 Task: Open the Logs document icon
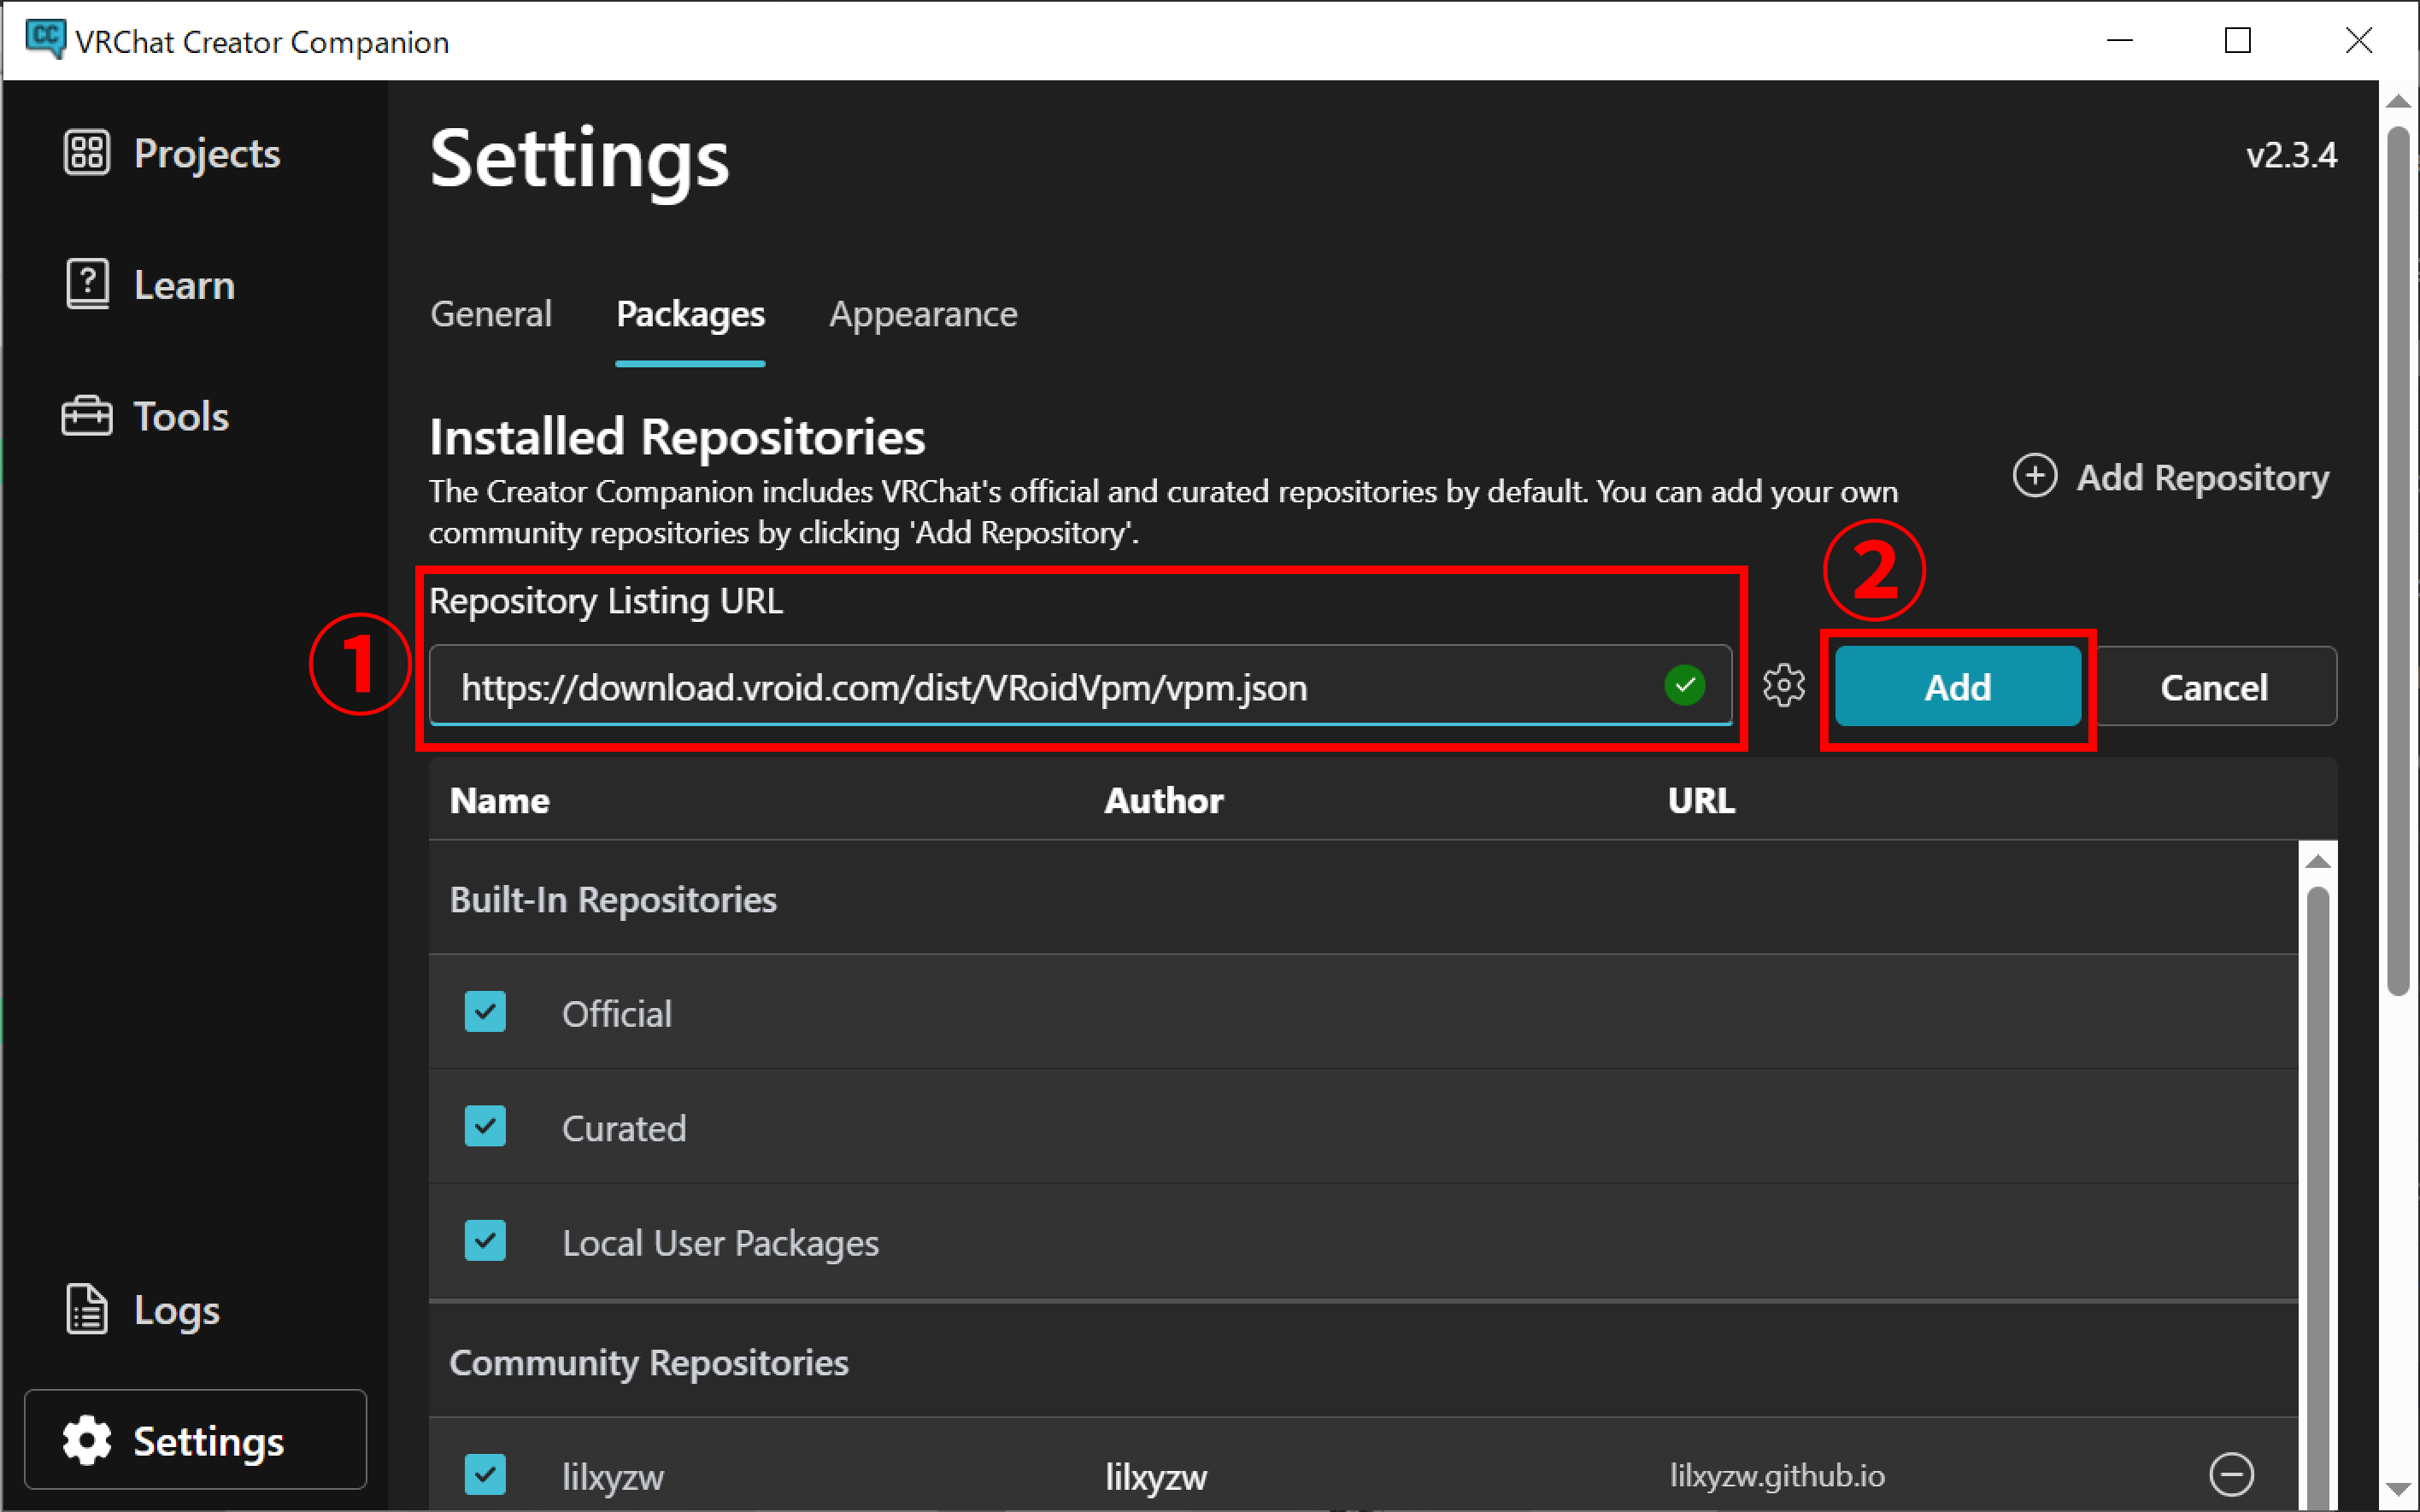(87, 1309)
